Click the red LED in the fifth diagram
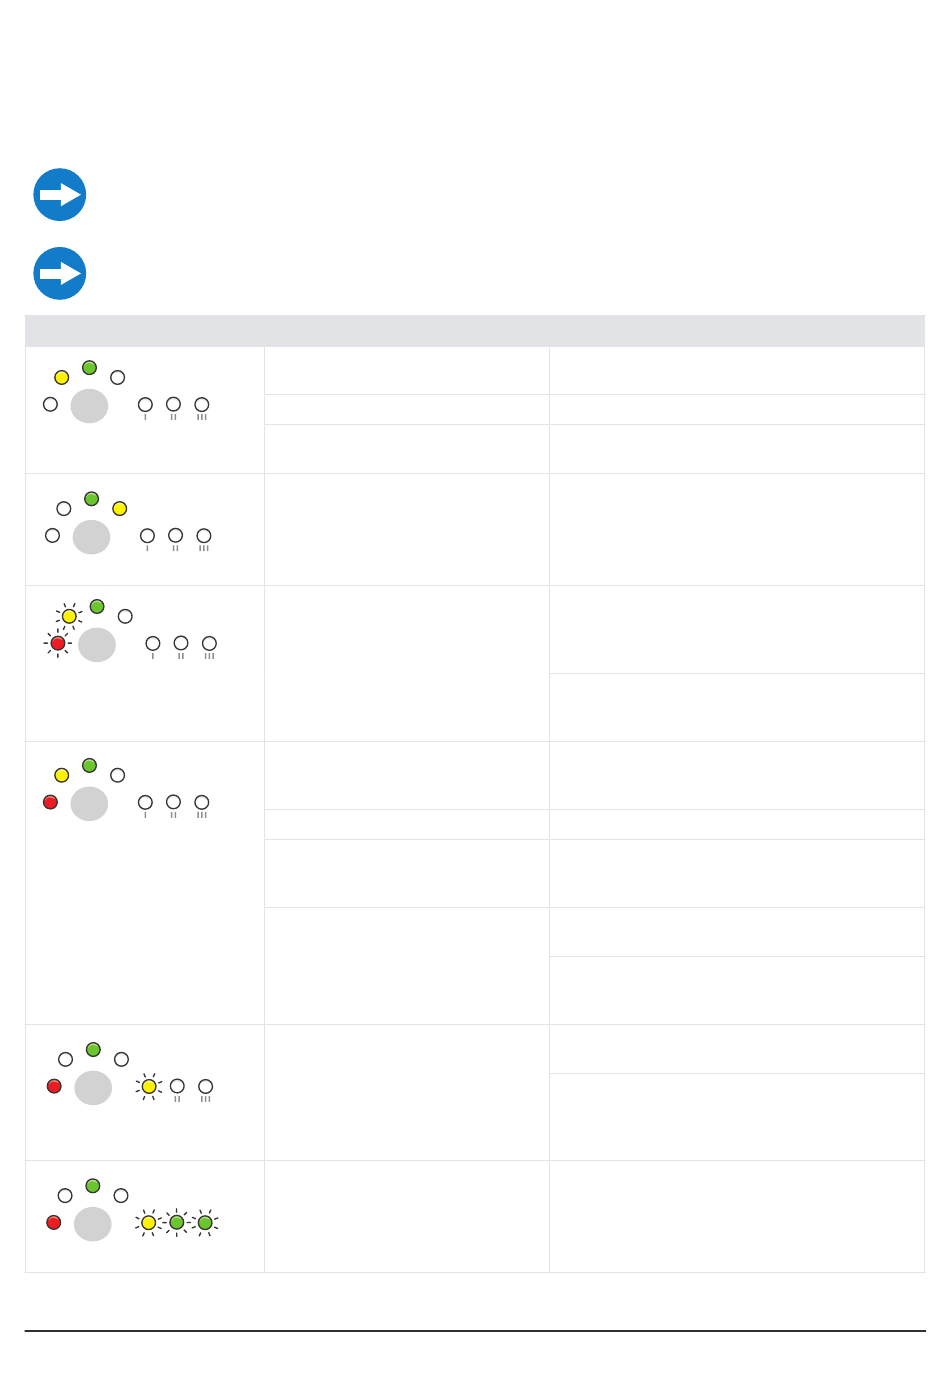The height and width of the screenshot is (1374, 950). click(54, 1086)
